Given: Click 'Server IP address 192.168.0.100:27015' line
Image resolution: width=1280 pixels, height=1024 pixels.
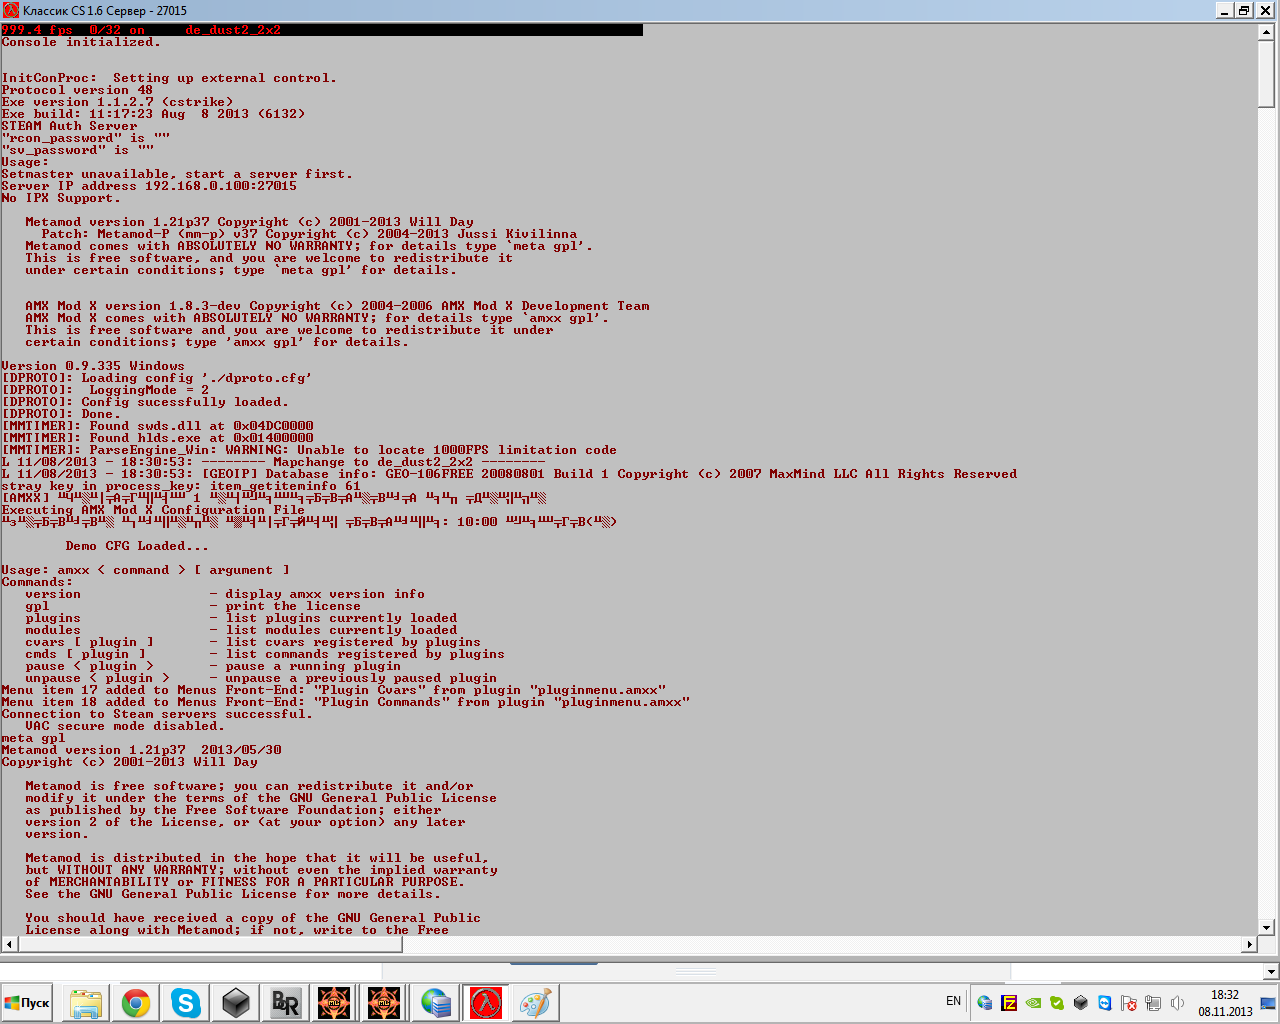Looking at the screenshot, I should click(x=149, y=186).
